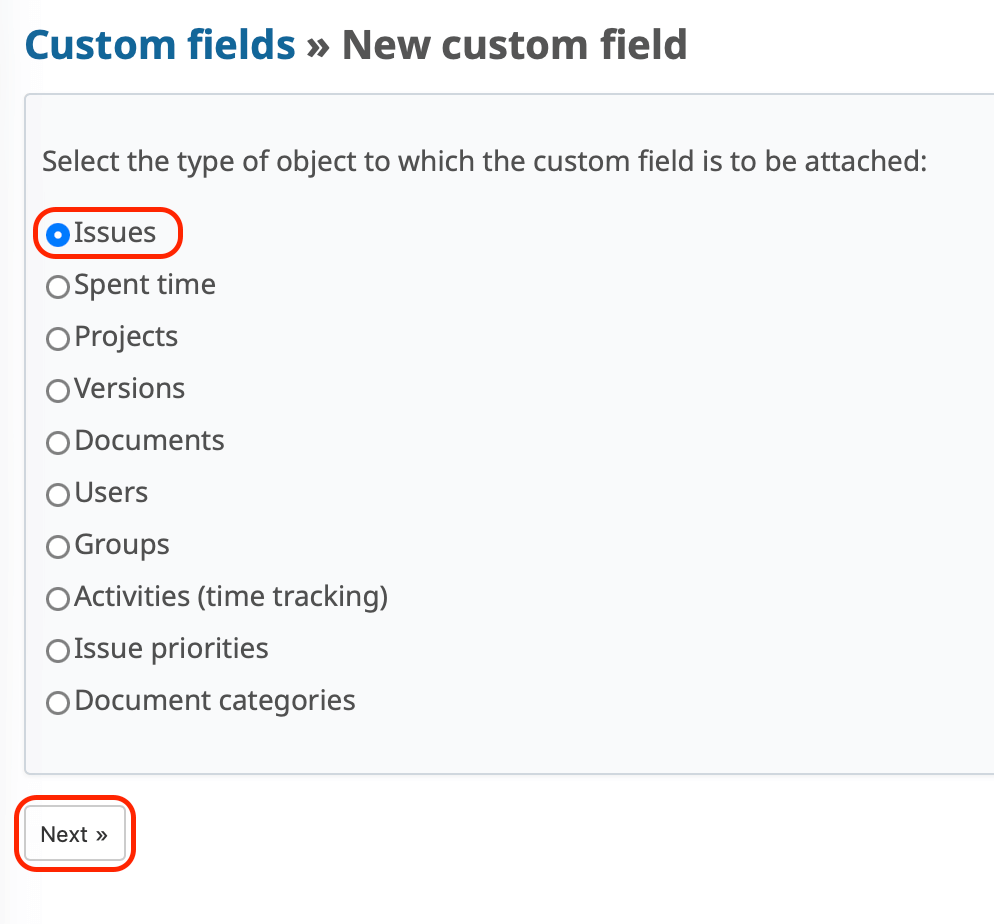Image resolution: width=994 pixels, height=924 pixels.
Task: Click the 'Groups' label text
Action: (x=122, y=545)
